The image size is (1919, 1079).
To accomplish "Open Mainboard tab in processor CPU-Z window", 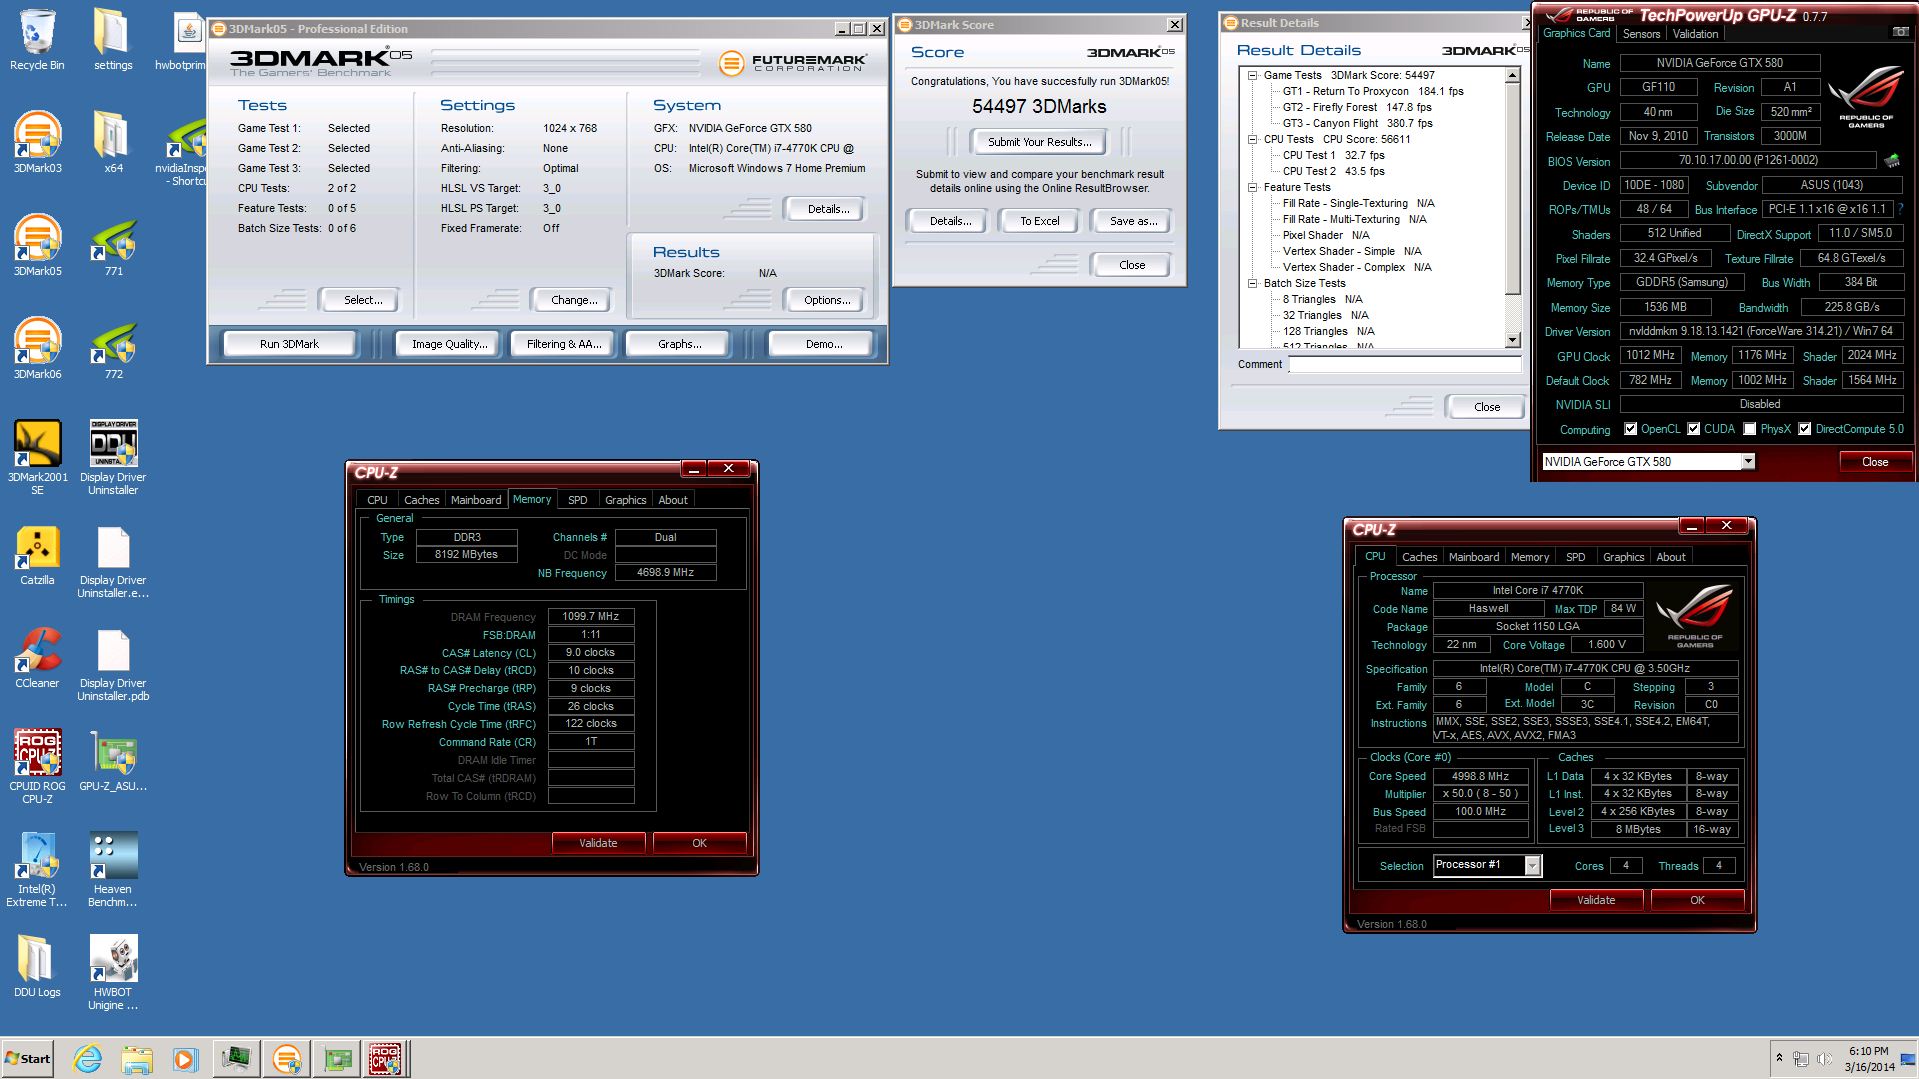I will pos(1473,557).
